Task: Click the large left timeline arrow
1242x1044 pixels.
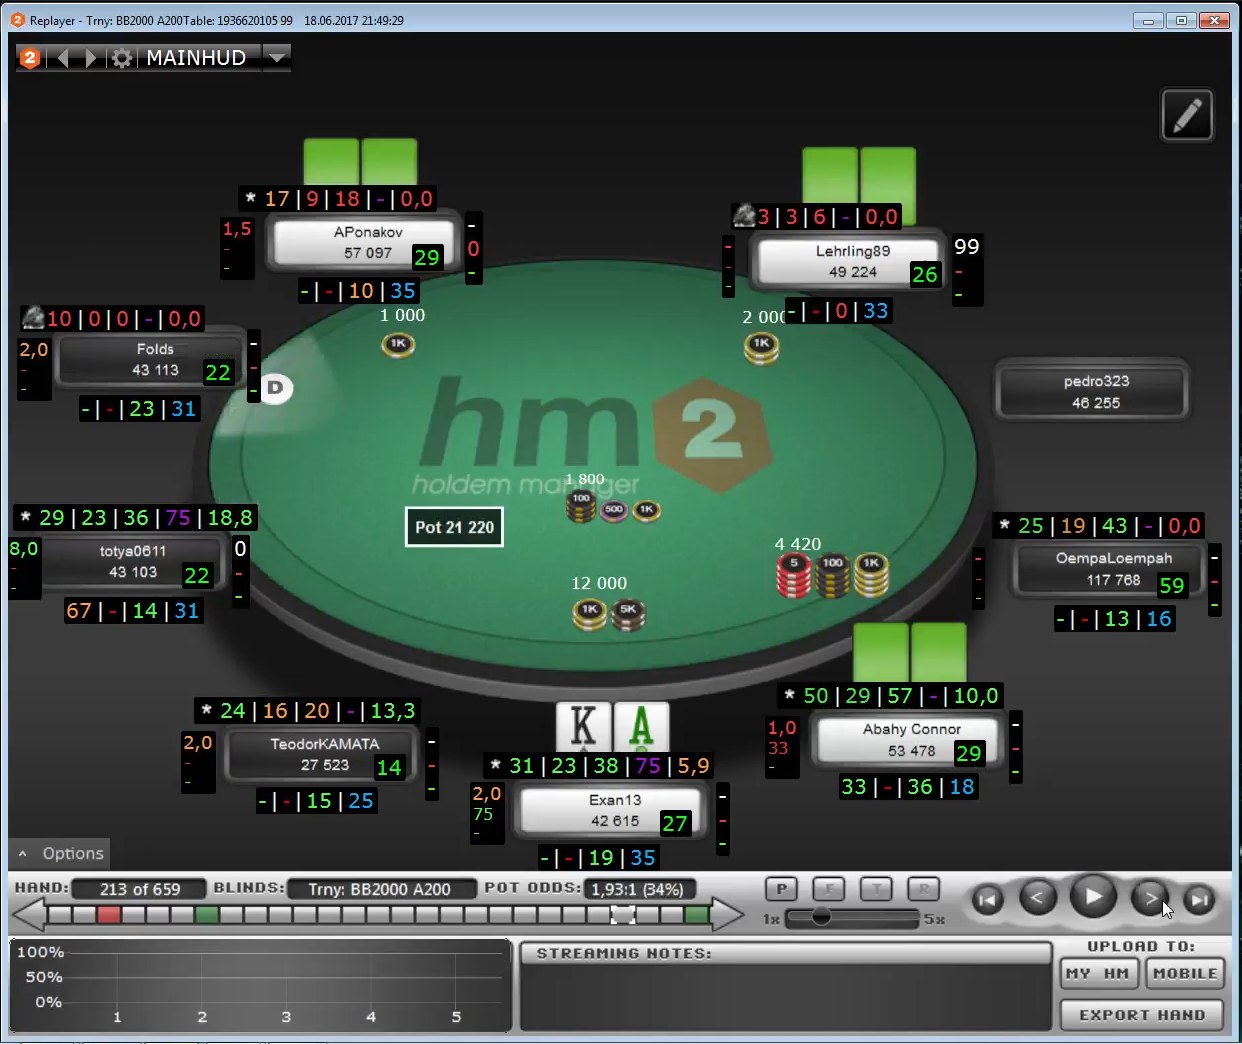Action: [x=29, y=914]
